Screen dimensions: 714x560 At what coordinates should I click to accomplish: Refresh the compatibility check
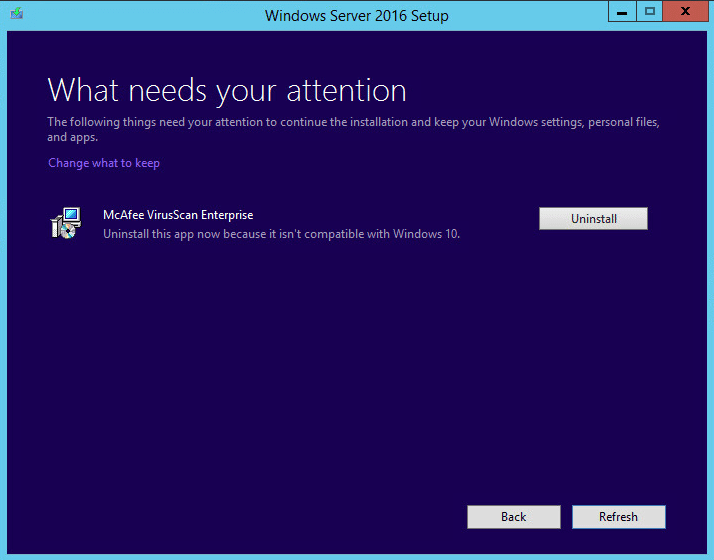618,517
